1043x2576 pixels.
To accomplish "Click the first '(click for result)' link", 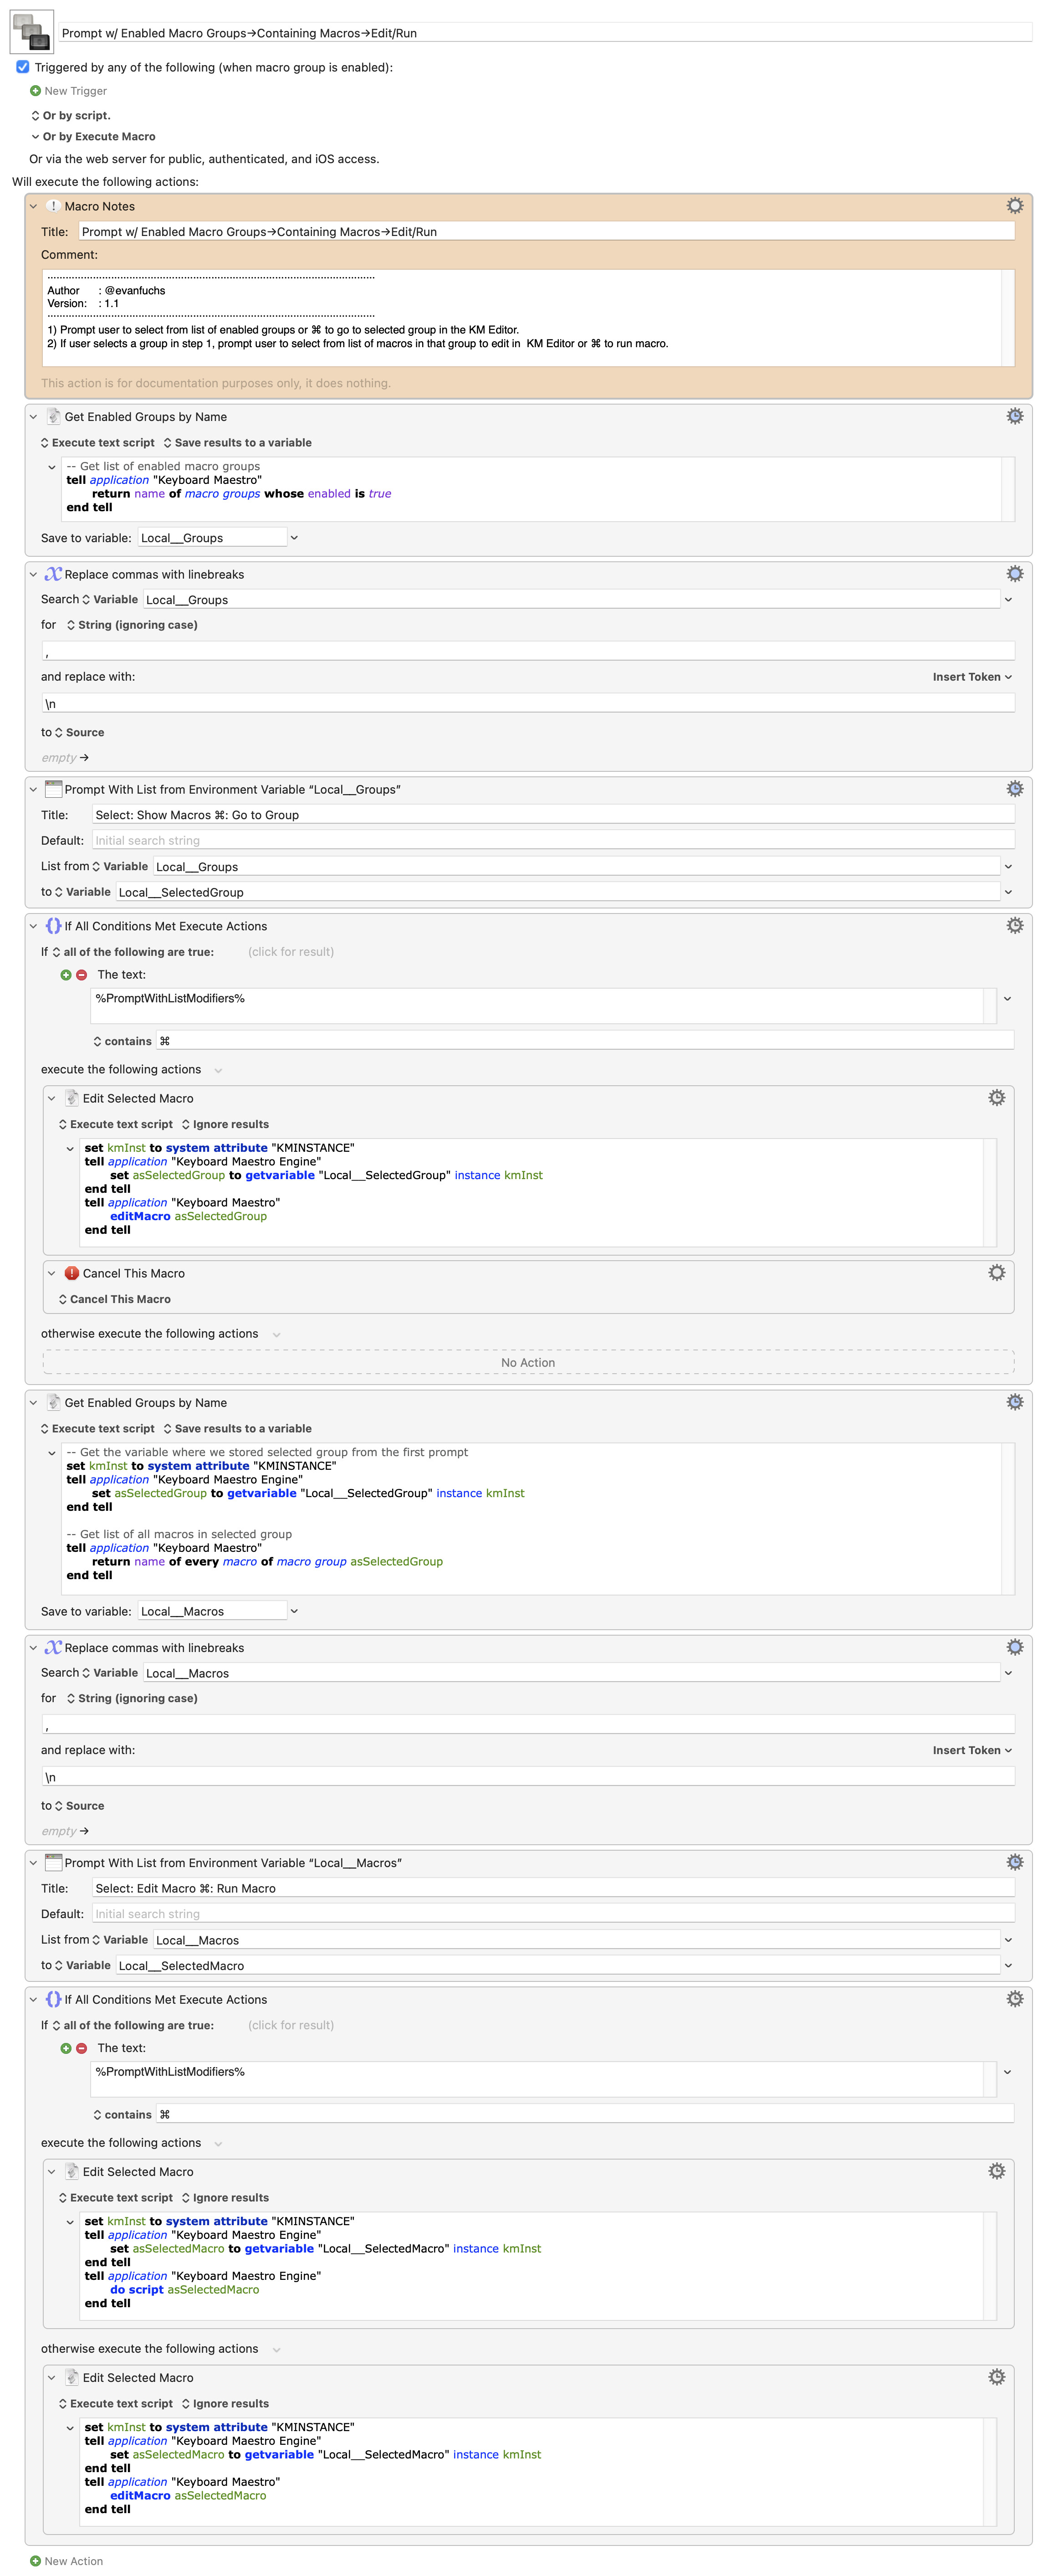I will 291,952.
